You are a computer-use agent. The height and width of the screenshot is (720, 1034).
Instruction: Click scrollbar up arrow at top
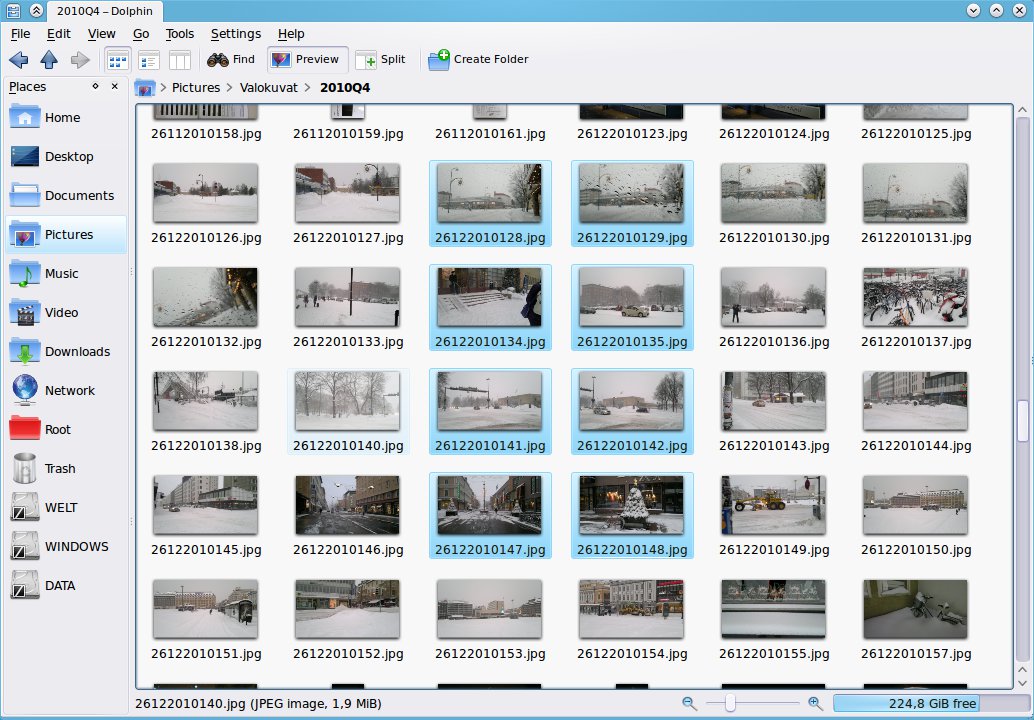point(1023,109)
